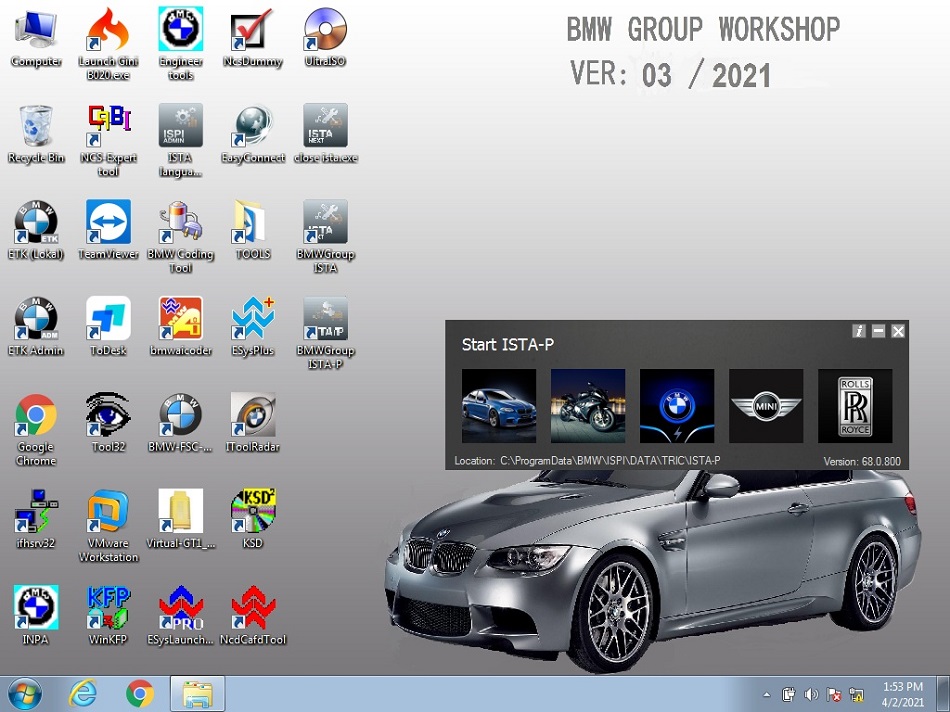Close the Start ISTA-P window
The image size is (950, 712).
click(x=898, y=331)
